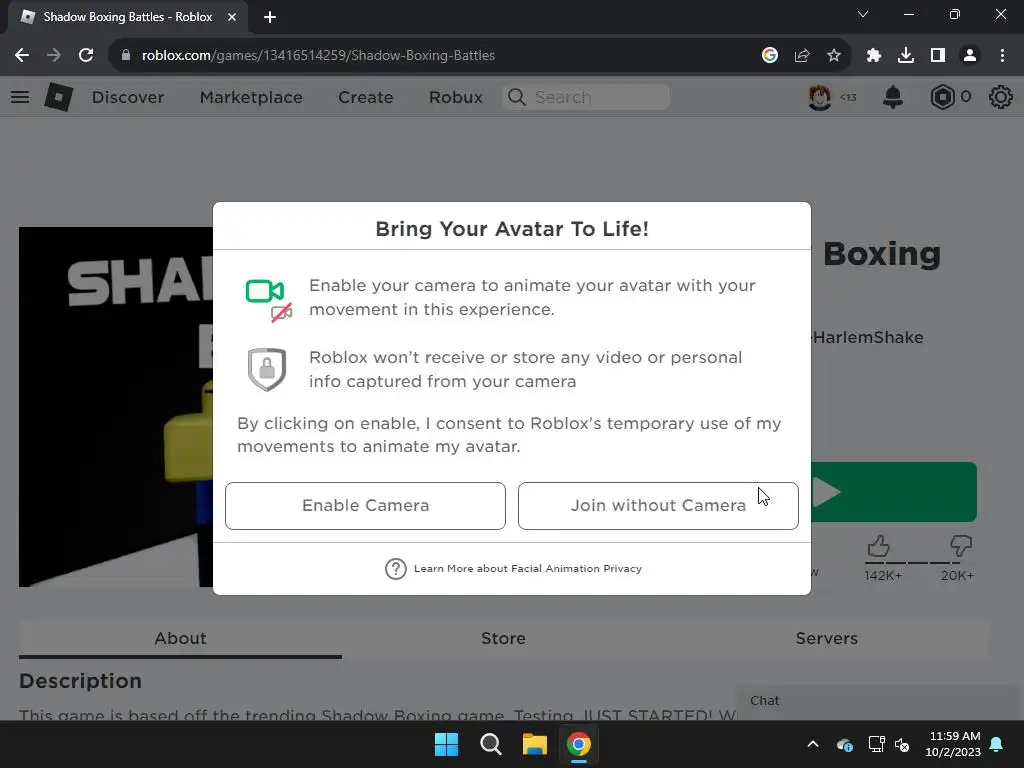Choose Join without Camera
The height and width of the screenshot is (768, 1024).
(658, 505)
